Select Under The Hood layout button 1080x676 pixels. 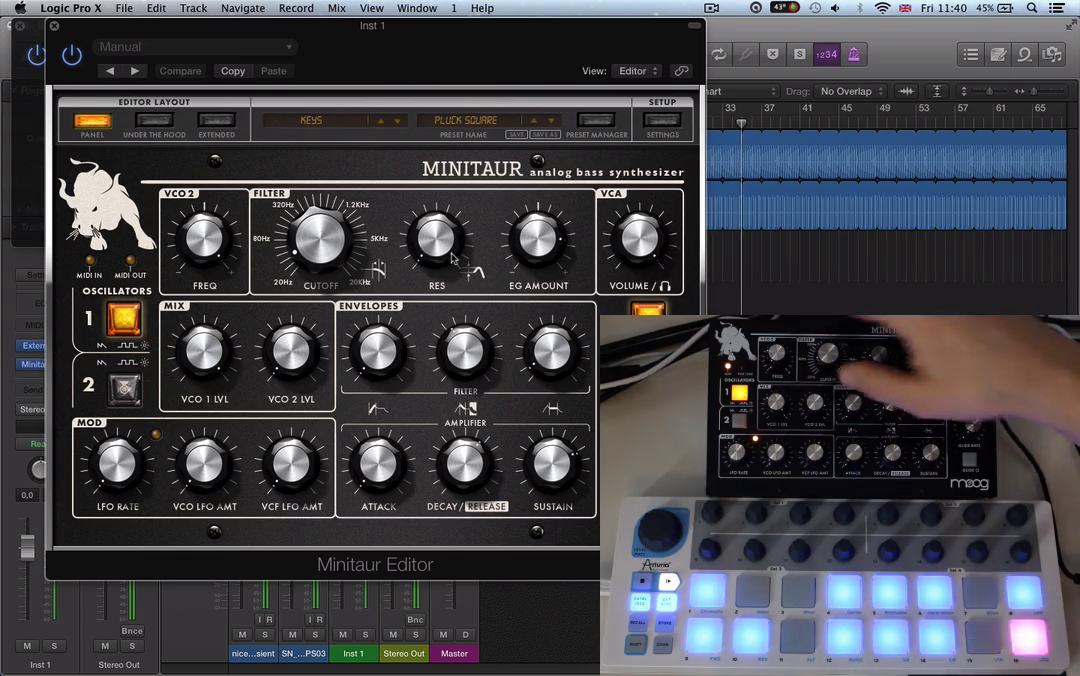click(x=154, y=121)
